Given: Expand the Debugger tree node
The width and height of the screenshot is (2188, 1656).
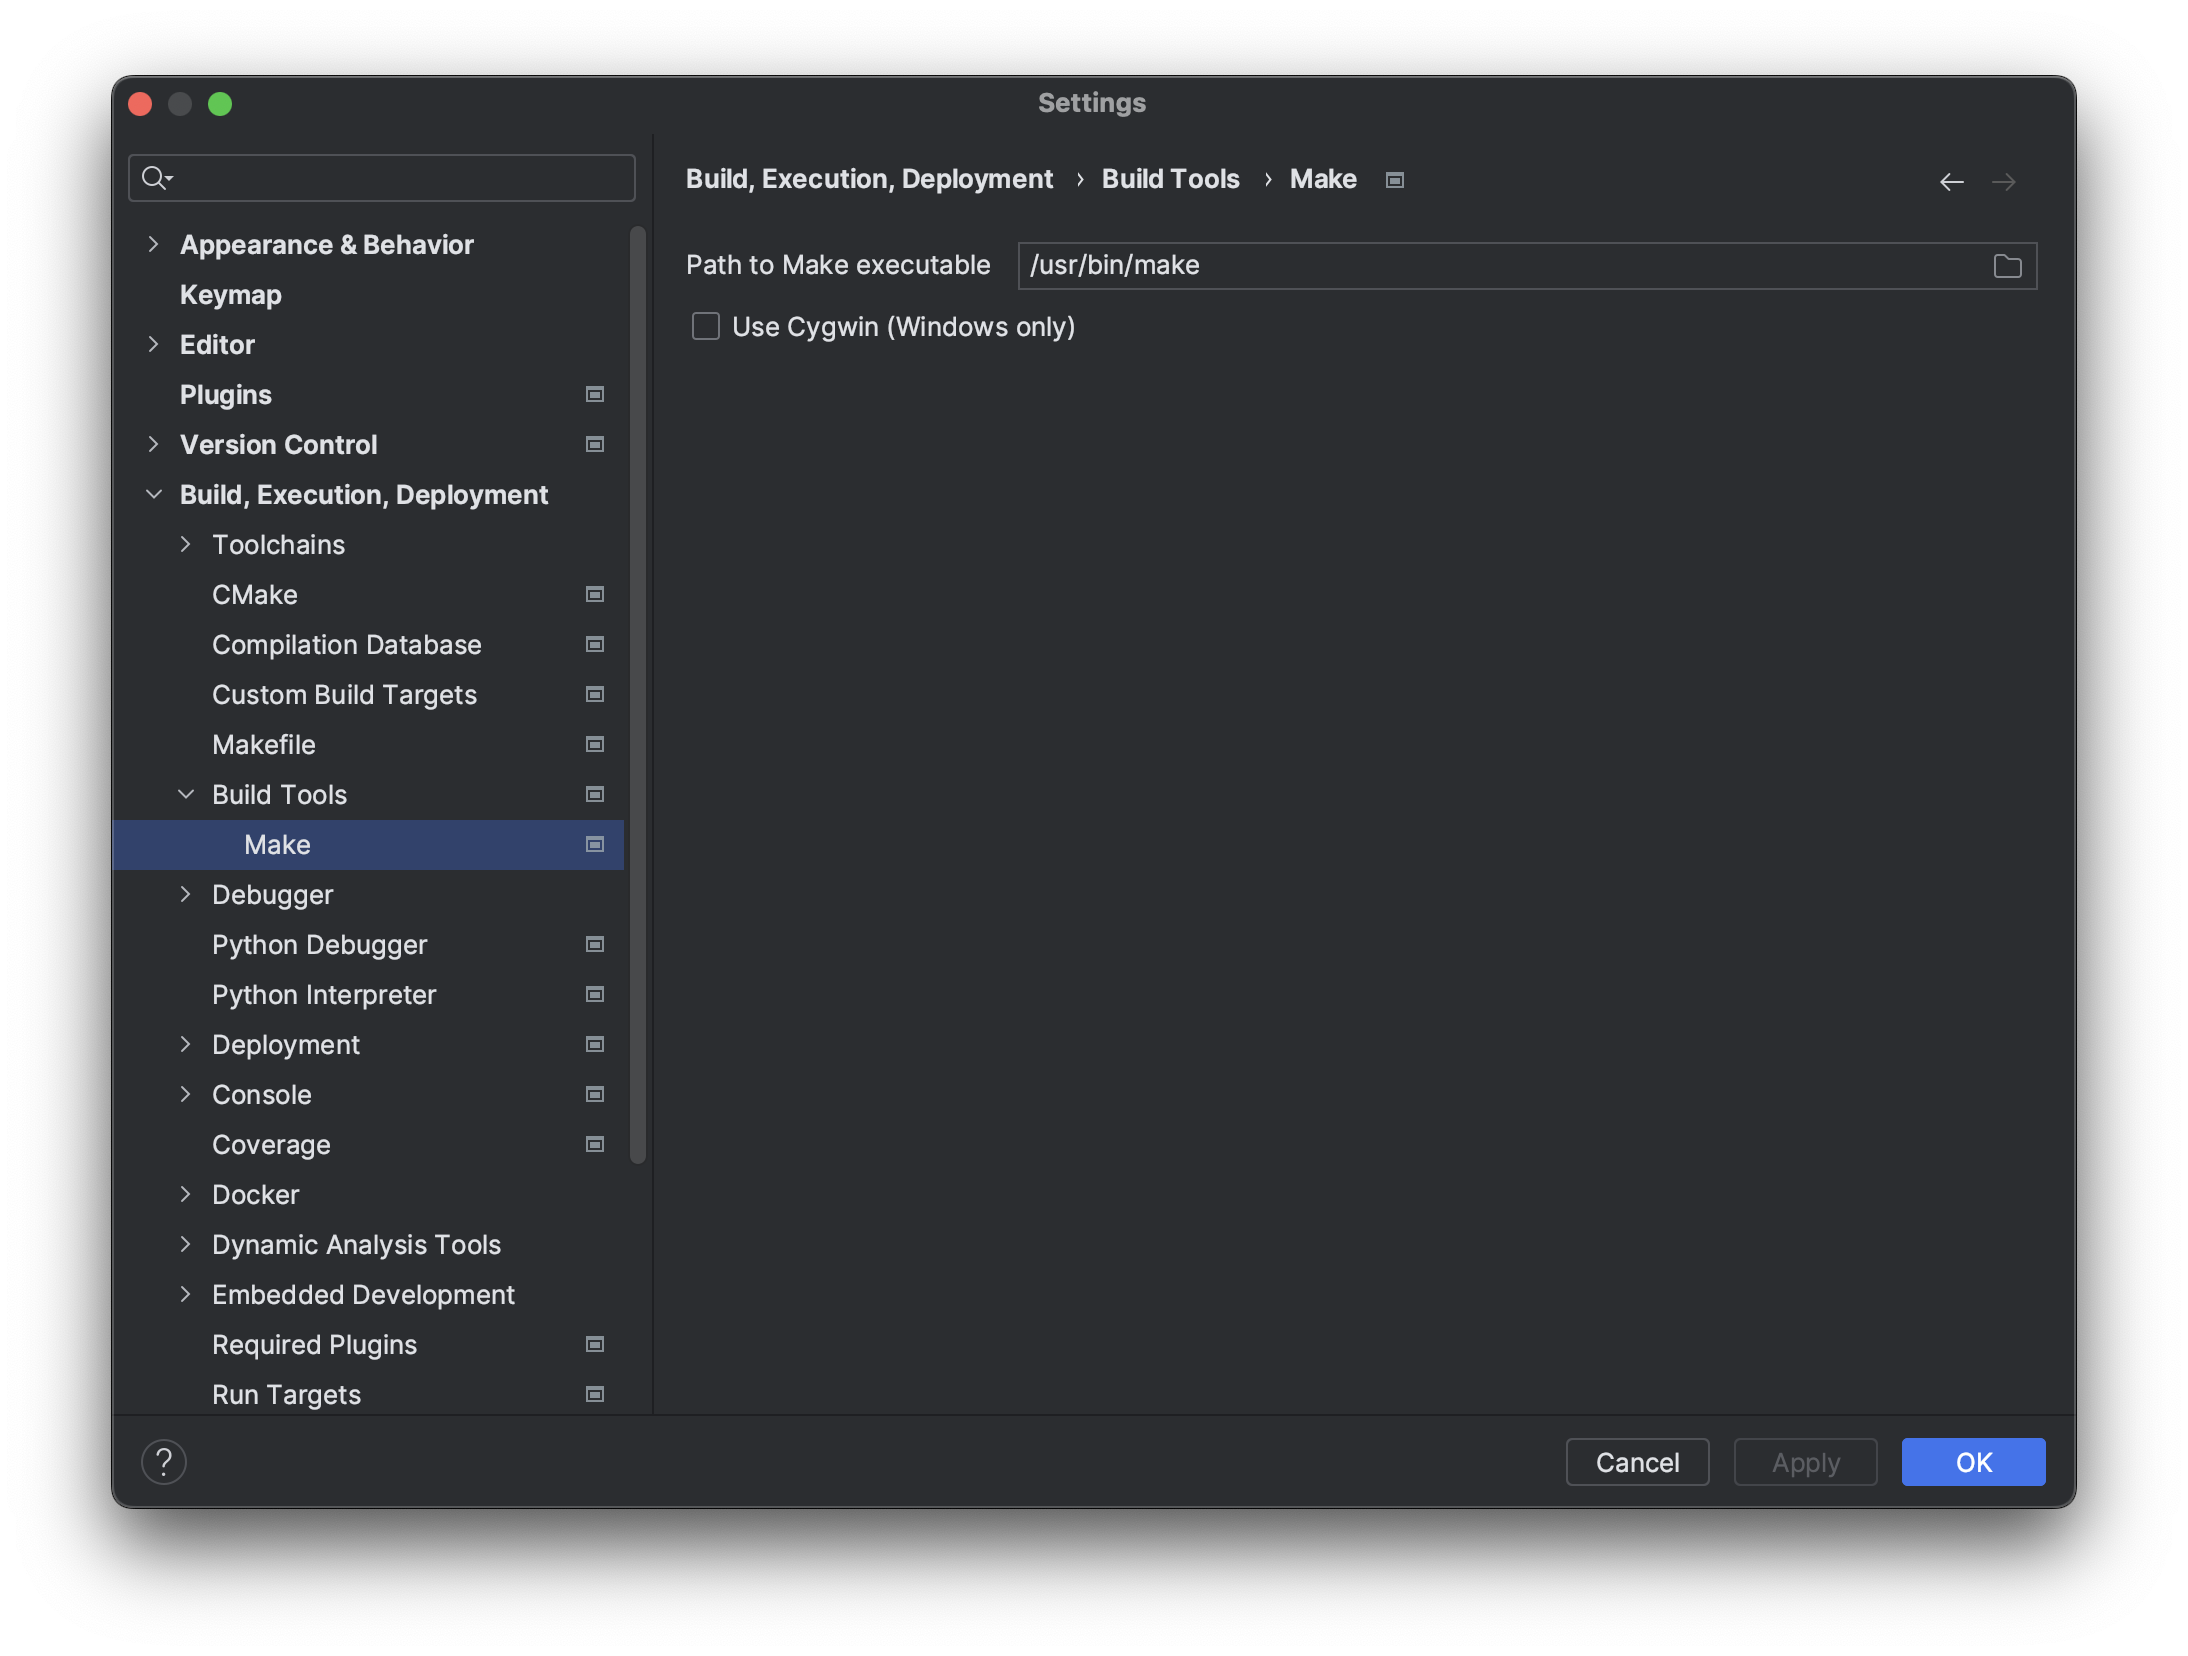Looking at the screenshot, I should point(185,894).
